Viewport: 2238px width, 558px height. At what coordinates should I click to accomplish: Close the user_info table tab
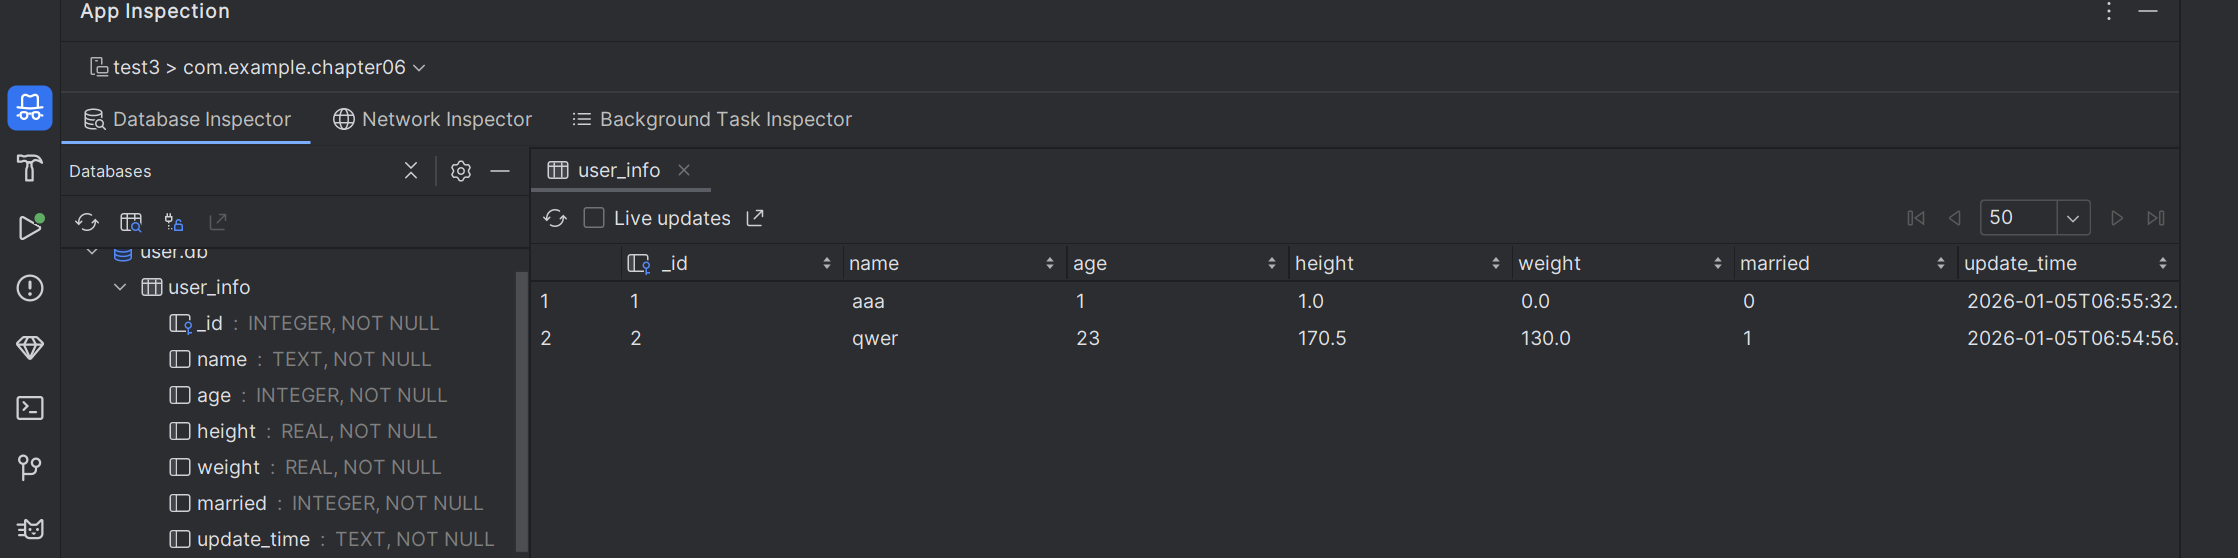(x=684, y=170)
